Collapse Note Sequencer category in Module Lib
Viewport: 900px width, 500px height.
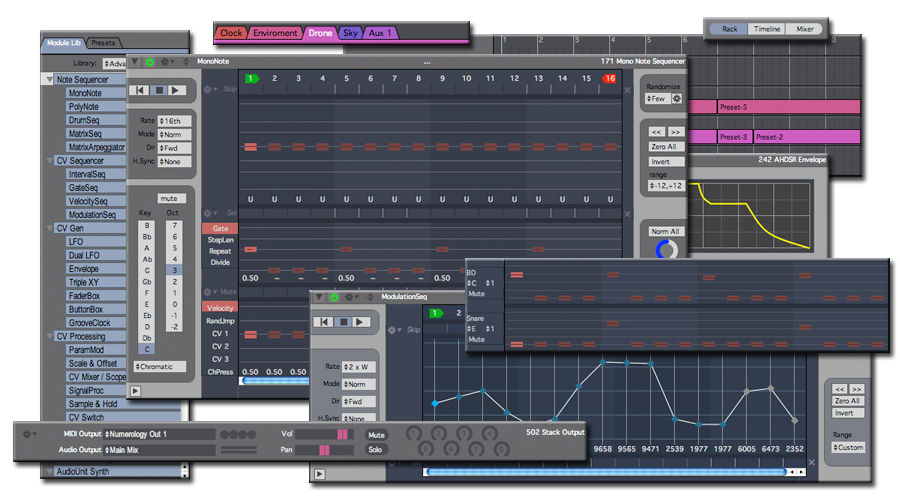49,80
